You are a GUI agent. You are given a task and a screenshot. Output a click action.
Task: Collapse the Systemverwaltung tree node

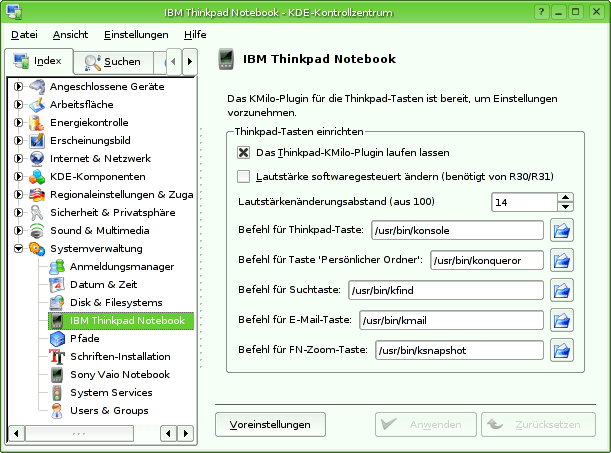pos(18,249)
